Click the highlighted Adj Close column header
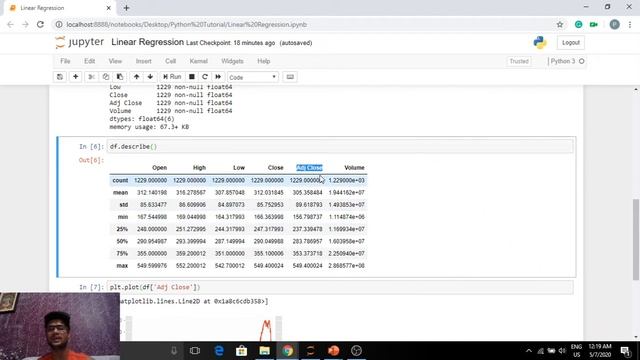The width and height of the screenshot is (640, 360). click(309, 168)
